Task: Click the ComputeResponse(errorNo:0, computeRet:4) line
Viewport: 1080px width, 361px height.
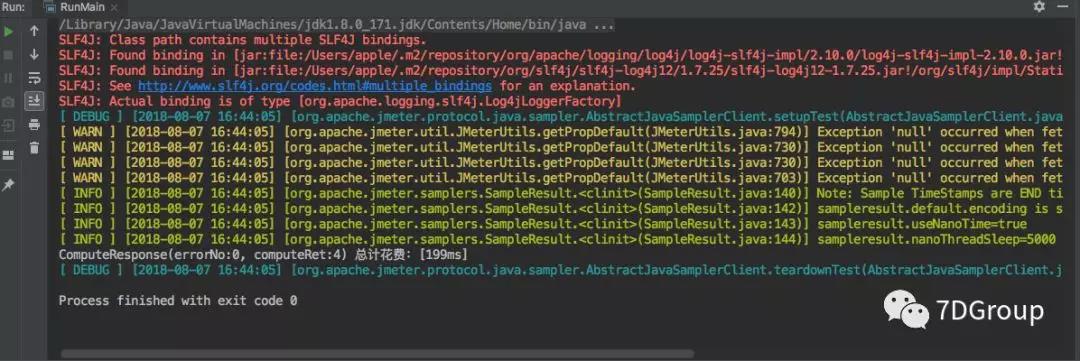Action: point(263,255)
